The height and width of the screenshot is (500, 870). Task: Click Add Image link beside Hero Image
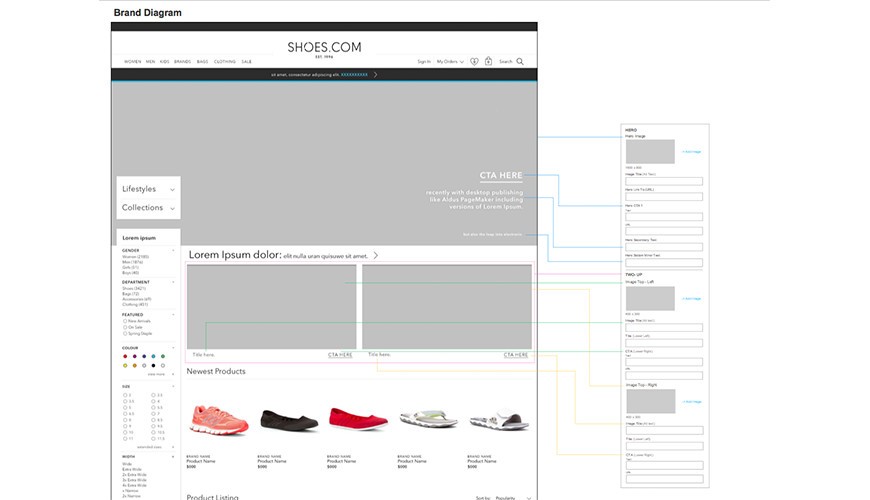point(691,151)
